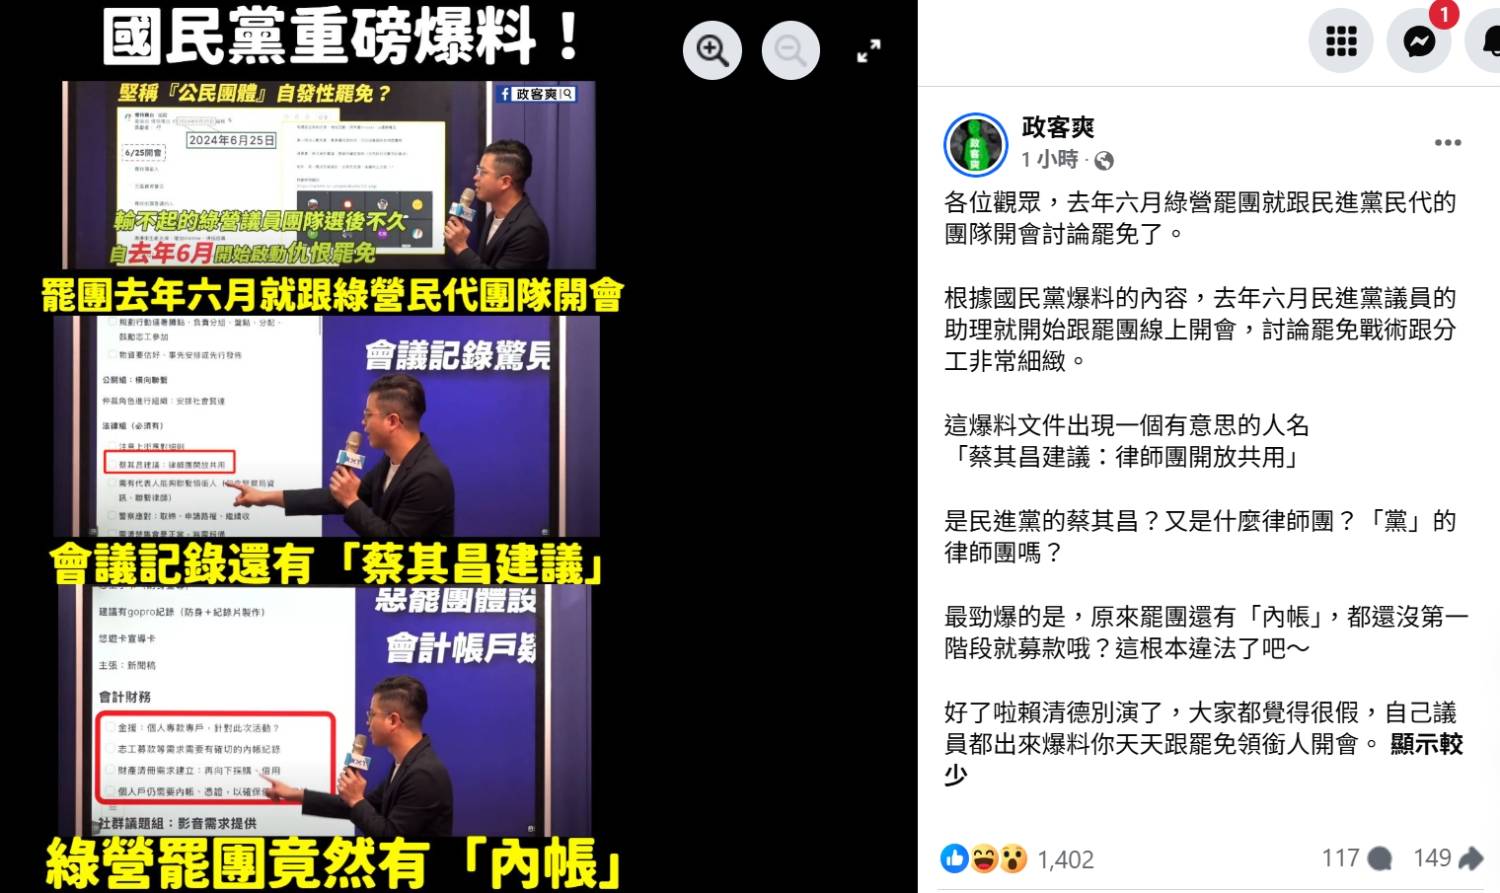
Task: Click the 政客爽 profile avatar
Action: [x=975, y=144]
